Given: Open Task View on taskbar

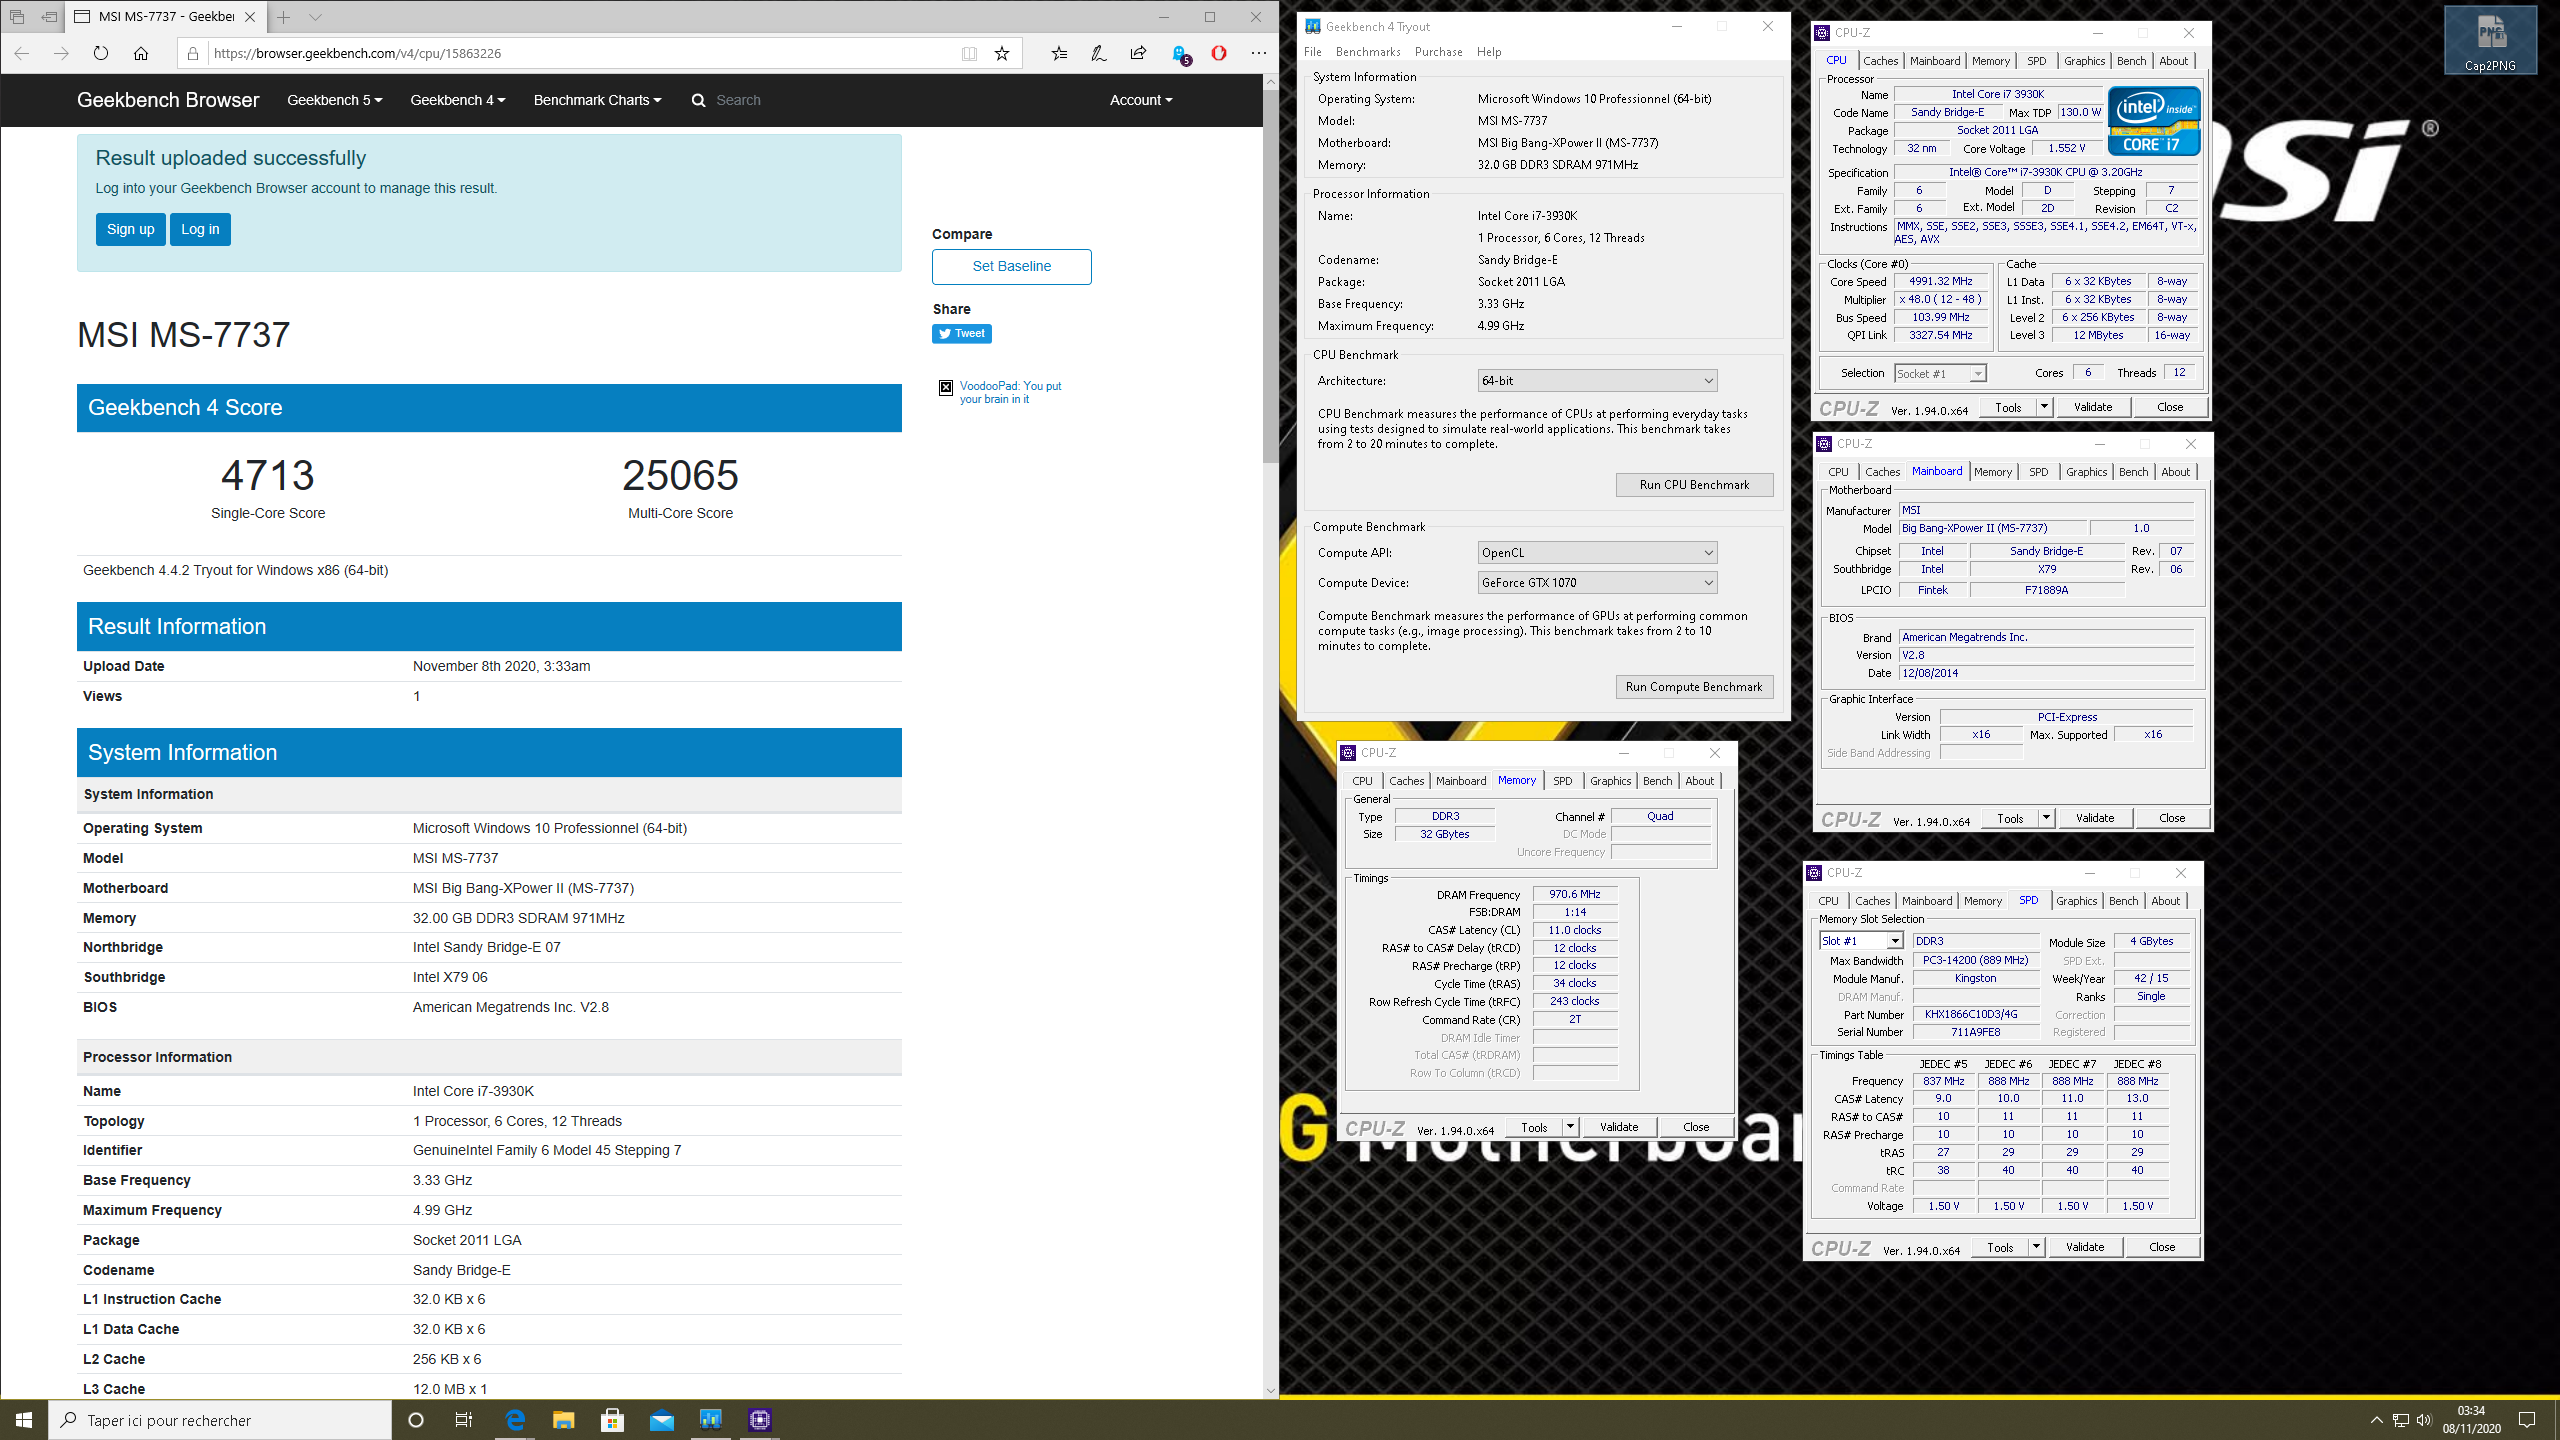Looking at the screenshot, I should [464, 1420].
